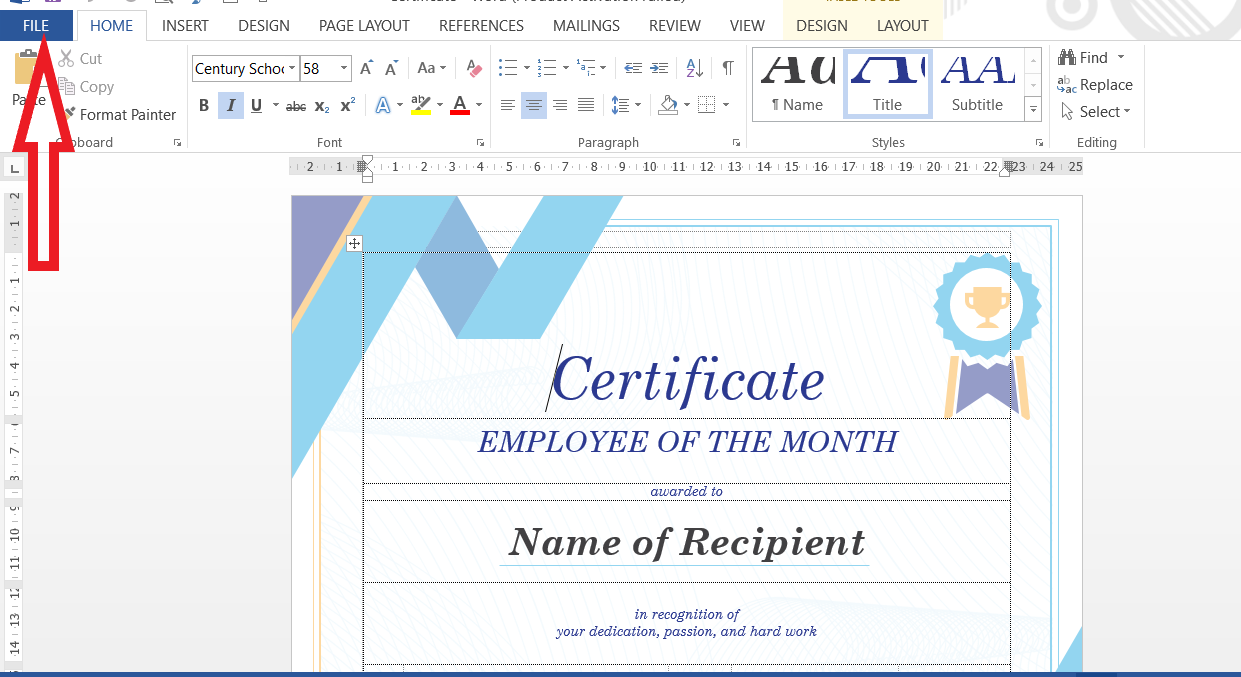Decrease paragraph indent

633,68
